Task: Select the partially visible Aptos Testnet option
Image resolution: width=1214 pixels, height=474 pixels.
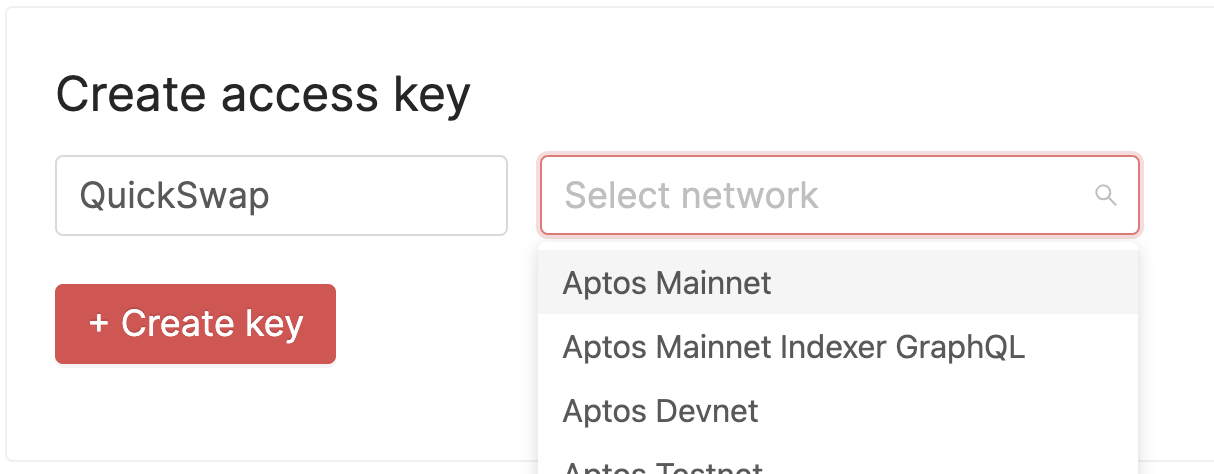Action: coord(662,467)
